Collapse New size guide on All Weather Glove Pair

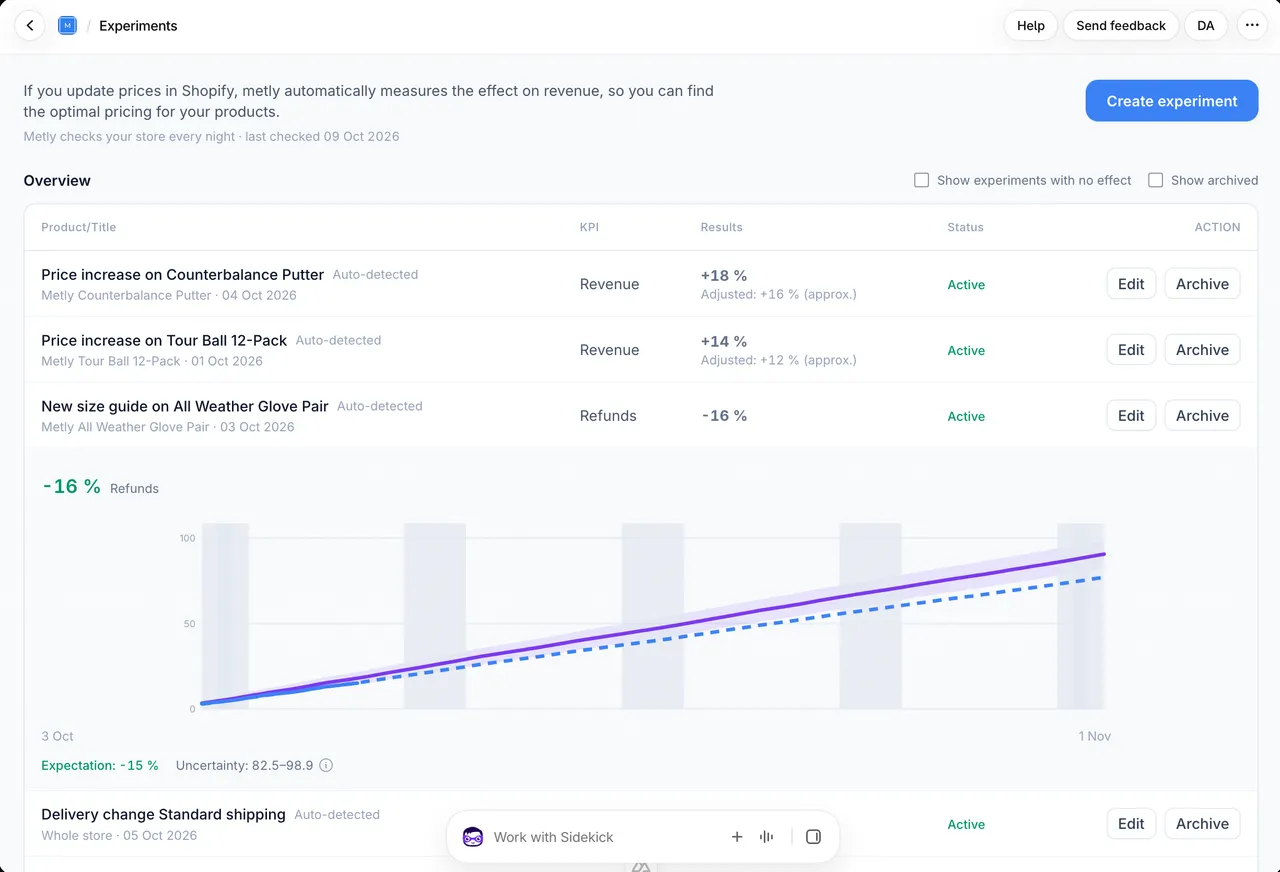(641, 416)
